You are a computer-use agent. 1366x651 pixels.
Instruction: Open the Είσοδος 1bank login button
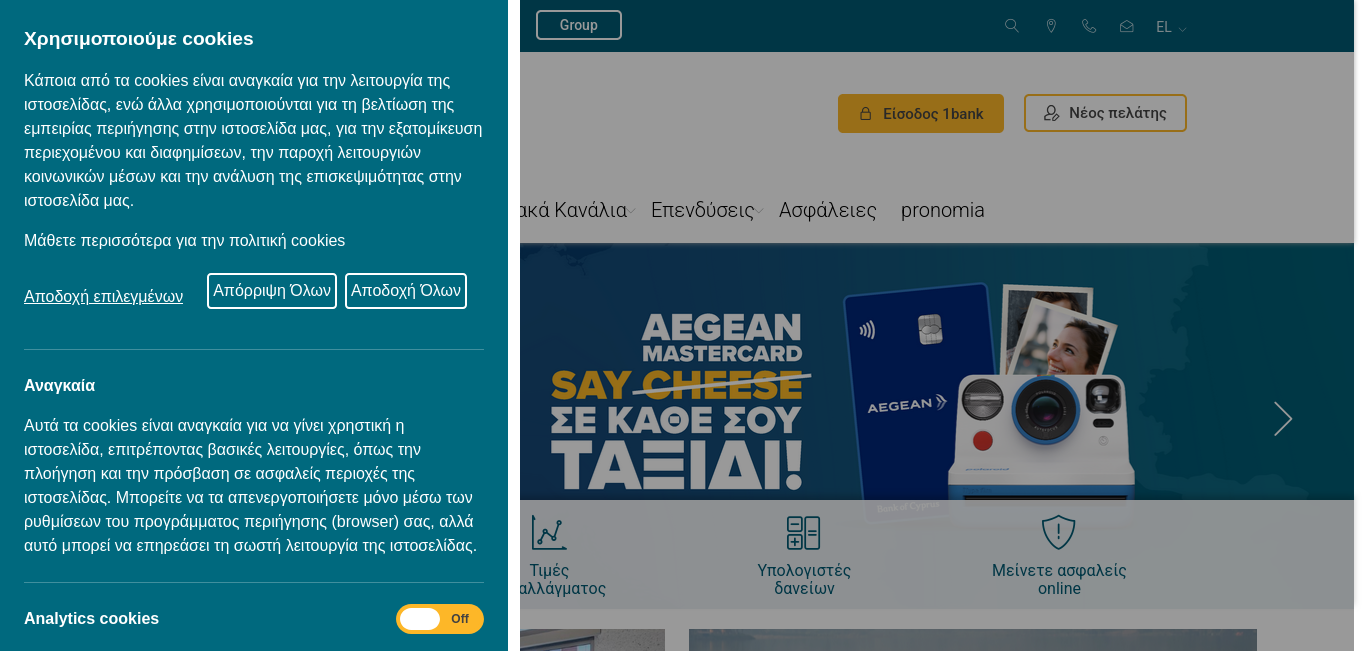pyautogui.click(x=921, y=113)
